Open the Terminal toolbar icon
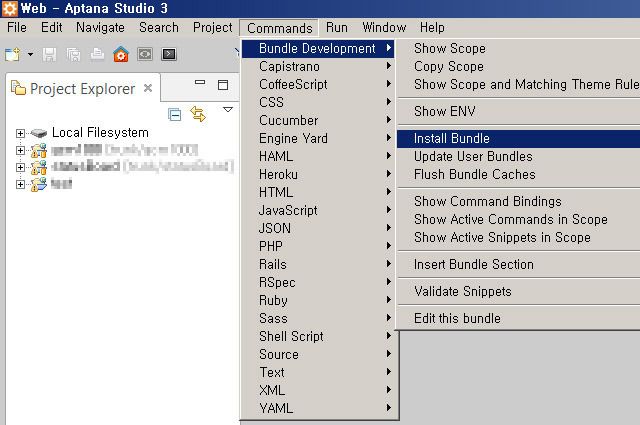Screen dimensions: 640x425 (x=169, y=54)
